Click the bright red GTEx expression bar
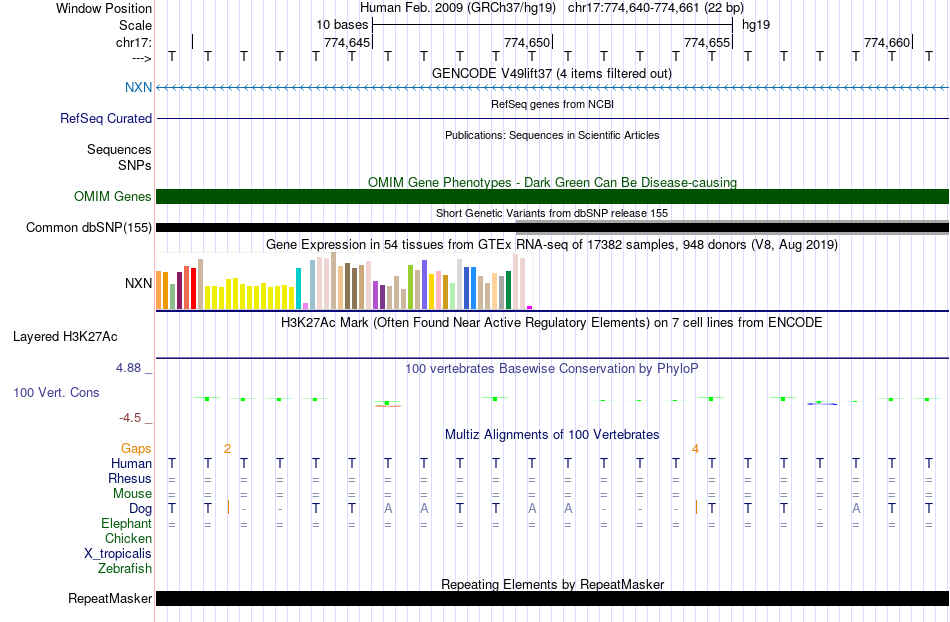 [193, 288]
